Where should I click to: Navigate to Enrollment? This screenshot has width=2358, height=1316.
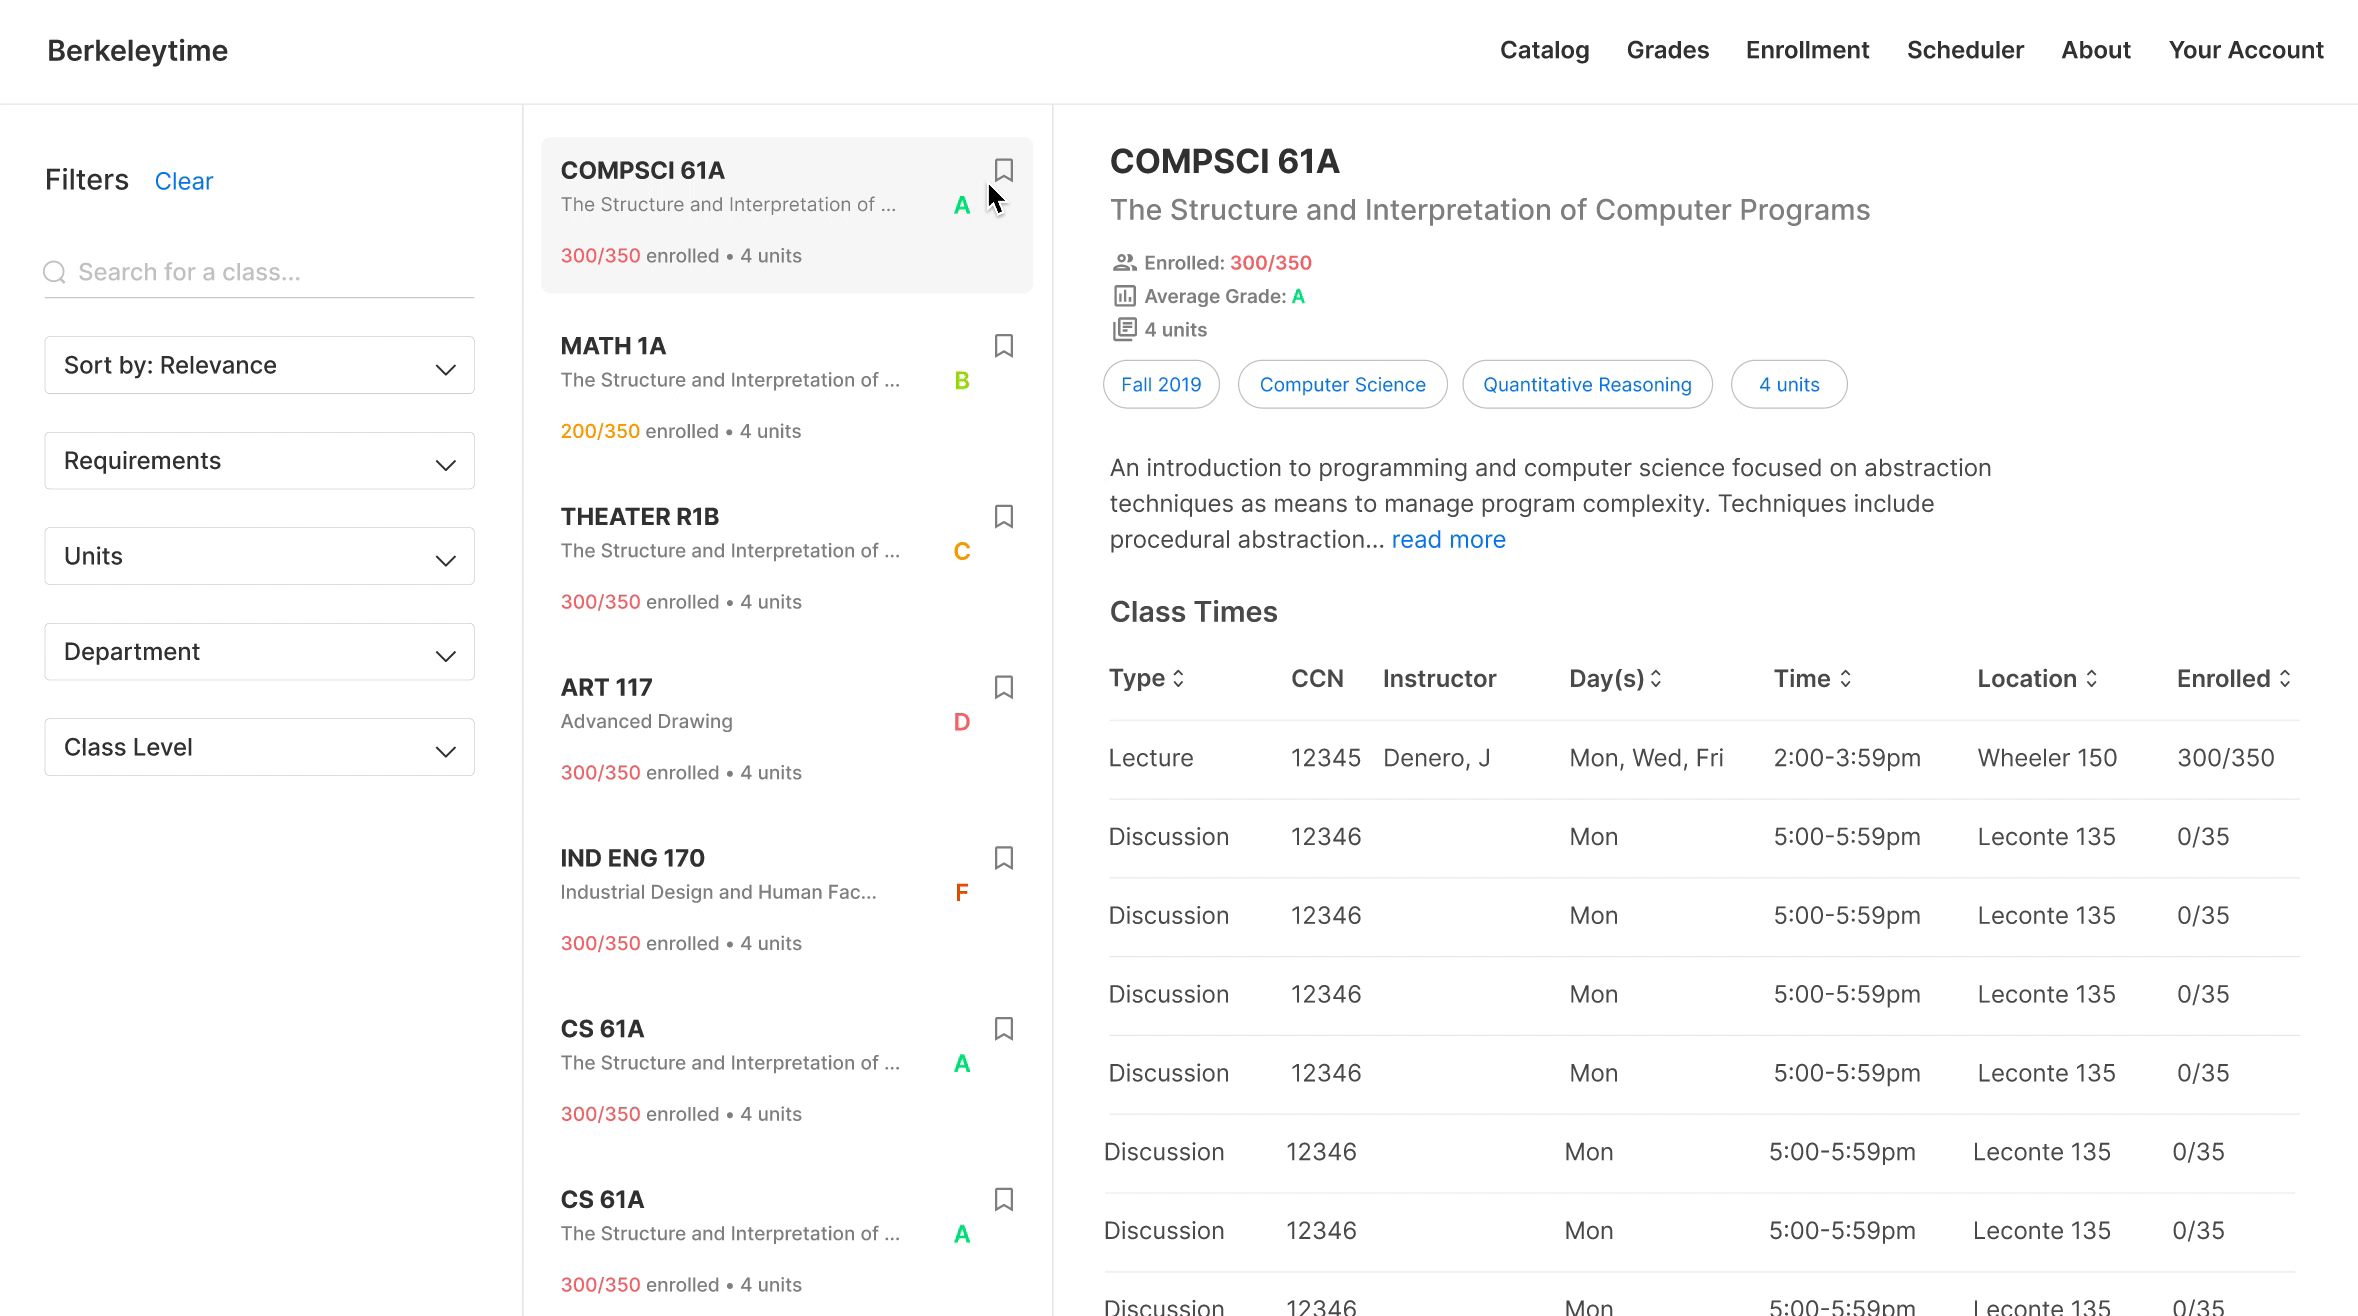(1807, 50)
